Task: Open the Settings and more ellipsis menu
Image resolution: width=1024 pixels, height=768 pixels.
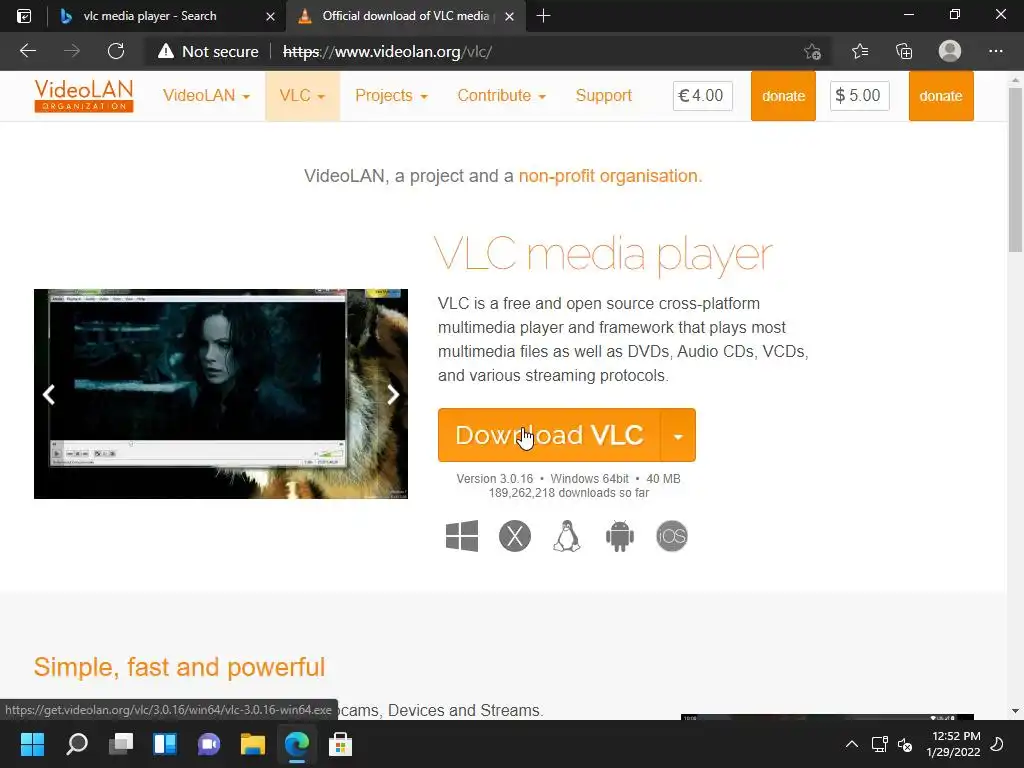Action: click(x=995, y=51)
